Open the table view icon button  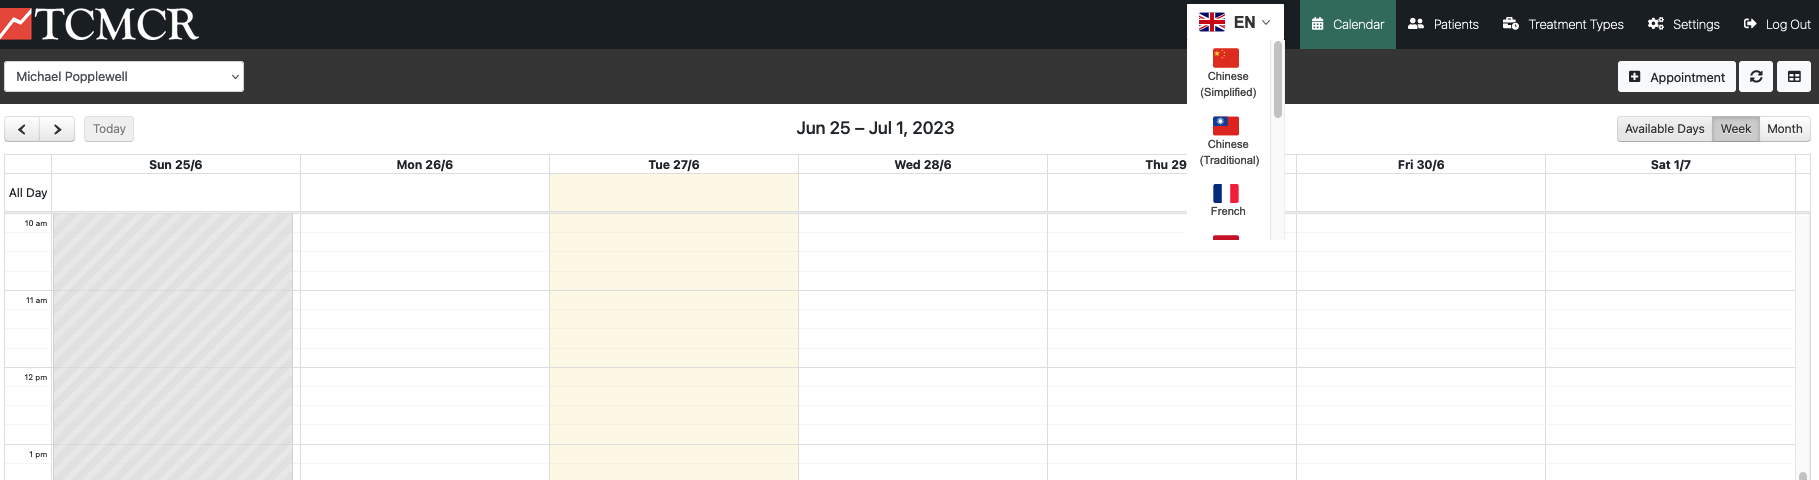pos(1794,77)
